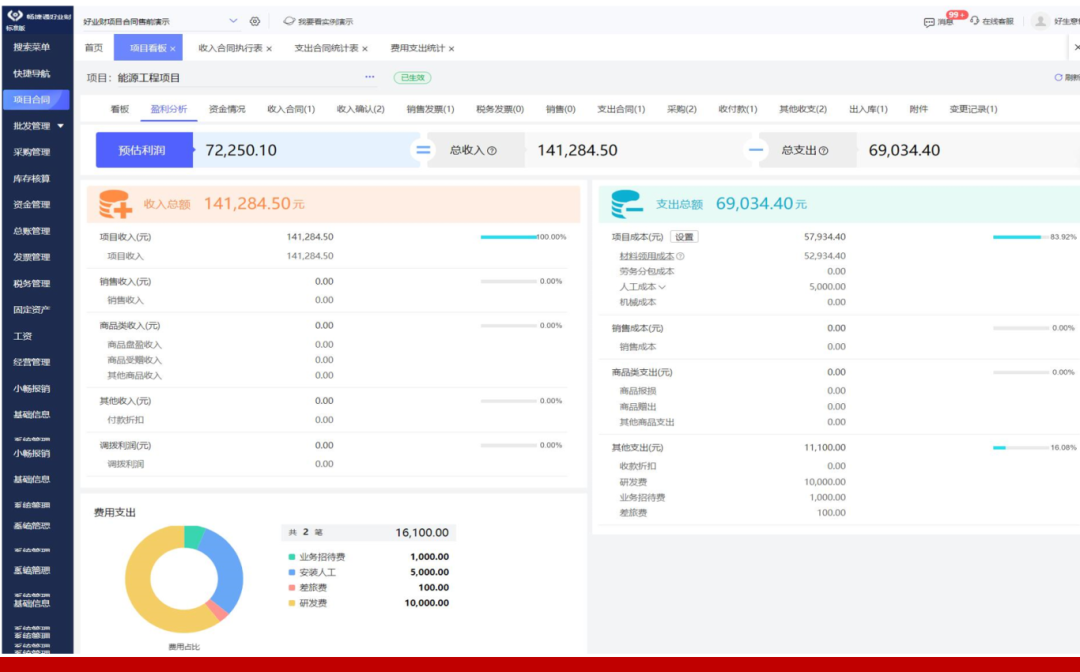This screenshot has width=1080, height=672.
Task: Click the 研发费 yellow legend swatch
Action: (x=291, y=604)
